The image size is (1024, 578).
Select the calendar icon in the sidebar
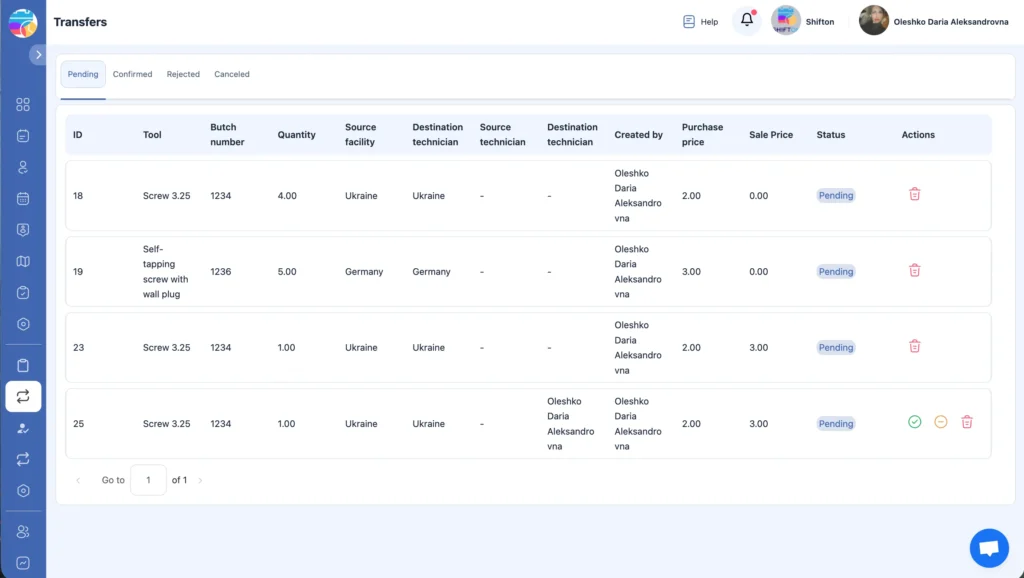tap(23, 199)
